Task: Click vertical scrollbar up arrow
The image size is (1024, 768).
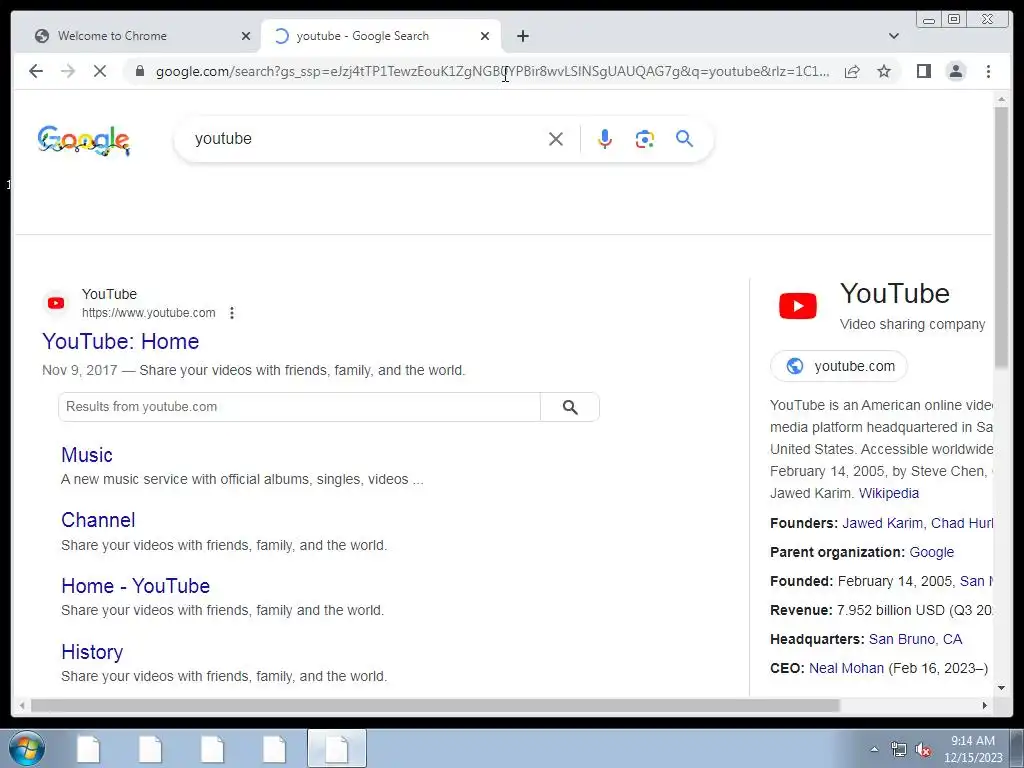Action: click(1001, 99)
